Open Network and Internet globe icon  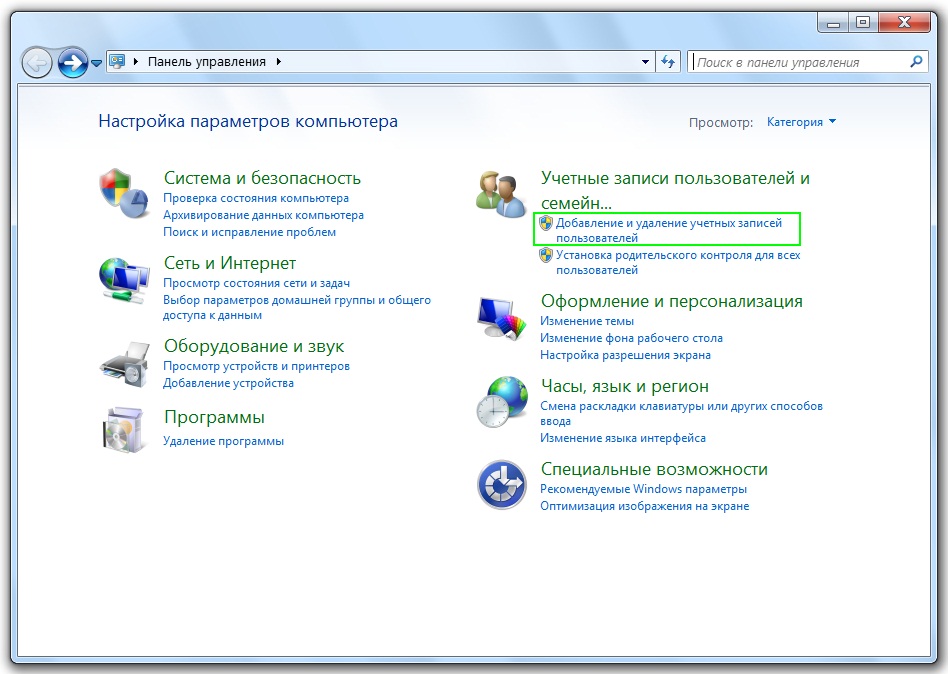(125, 281)
